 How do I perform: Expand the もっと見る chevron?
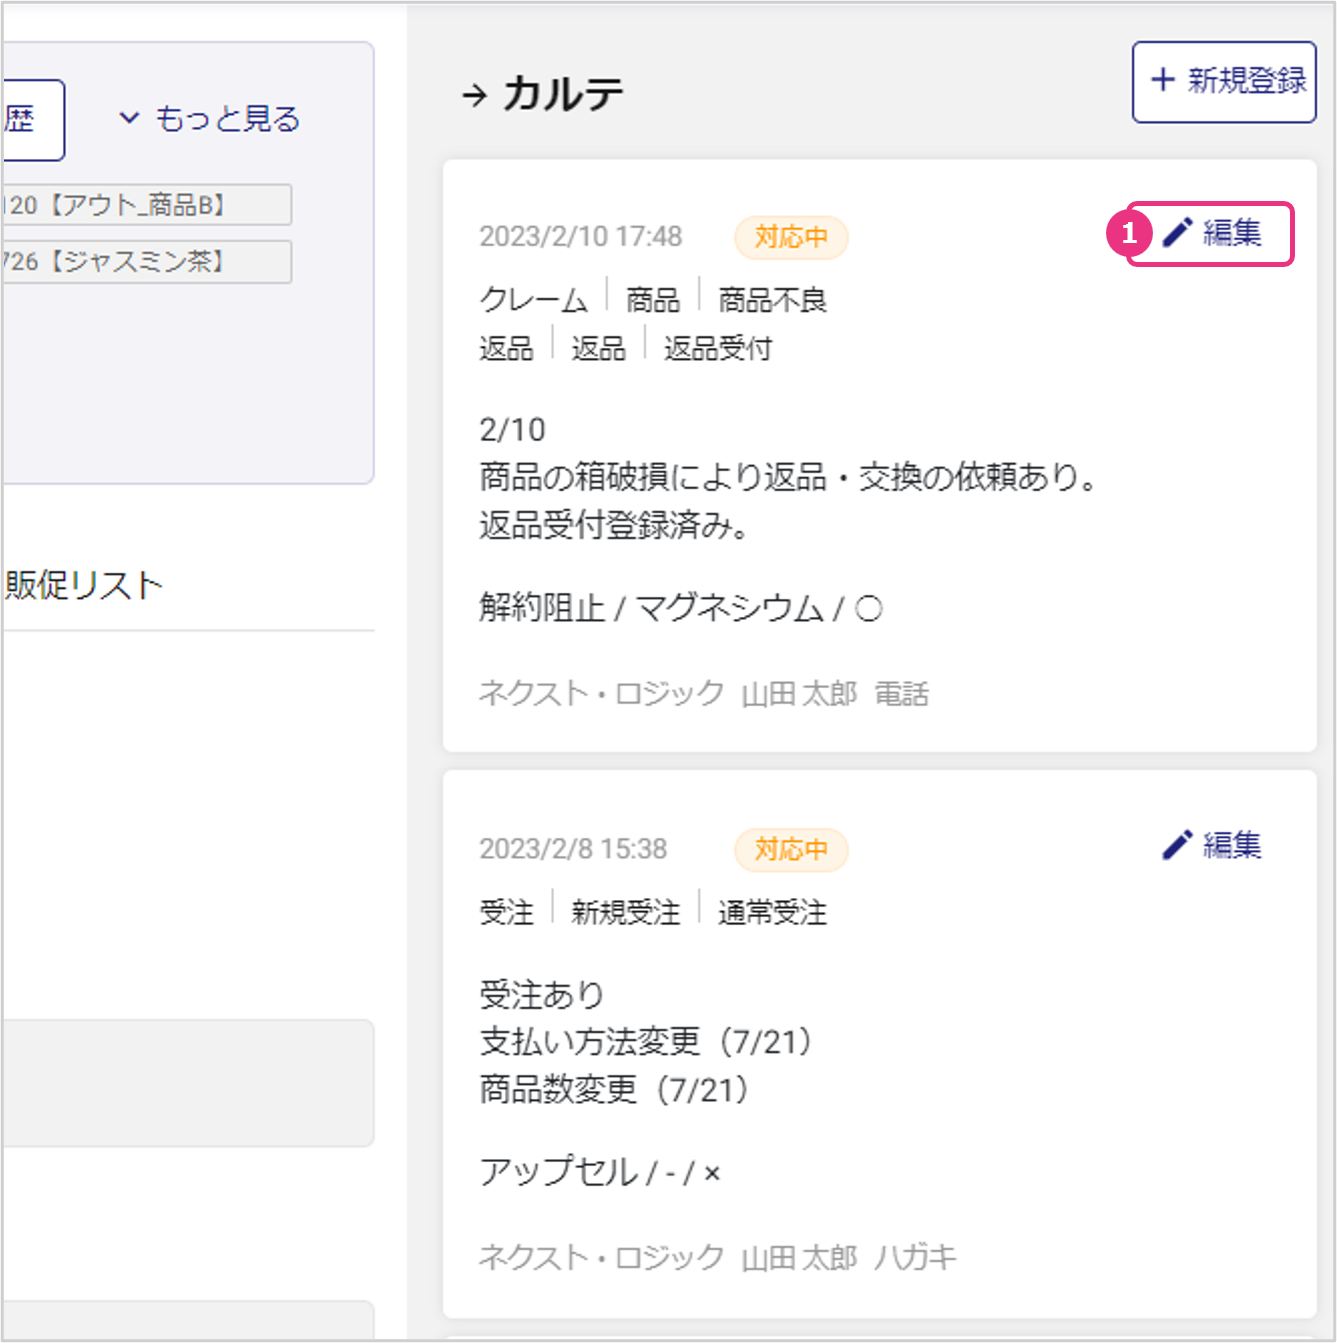coord(129,118)
